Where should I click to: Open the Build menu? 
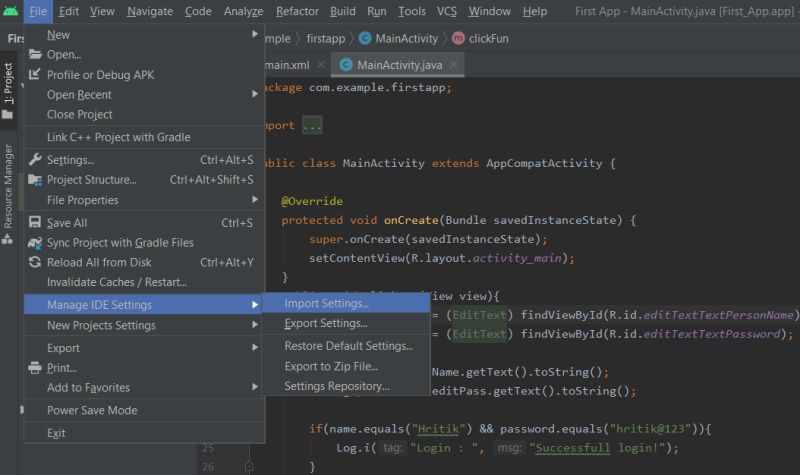click(342, 11)
